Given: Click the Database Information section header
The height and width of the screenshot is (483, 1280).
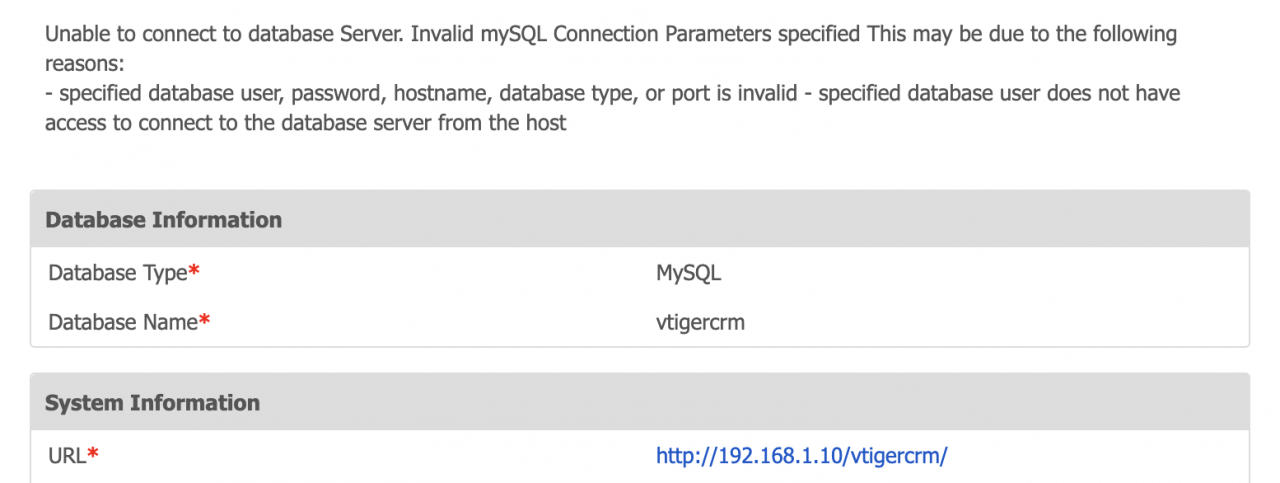Looking at the screenshot, I should pos(164,220).
